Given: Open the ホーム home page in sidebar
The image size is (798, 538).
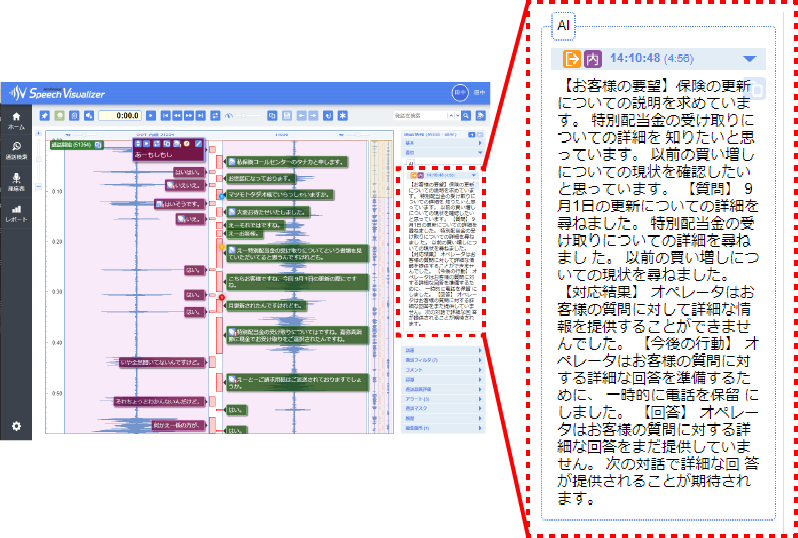Looking at the screenshot, I should pos(16,121).
